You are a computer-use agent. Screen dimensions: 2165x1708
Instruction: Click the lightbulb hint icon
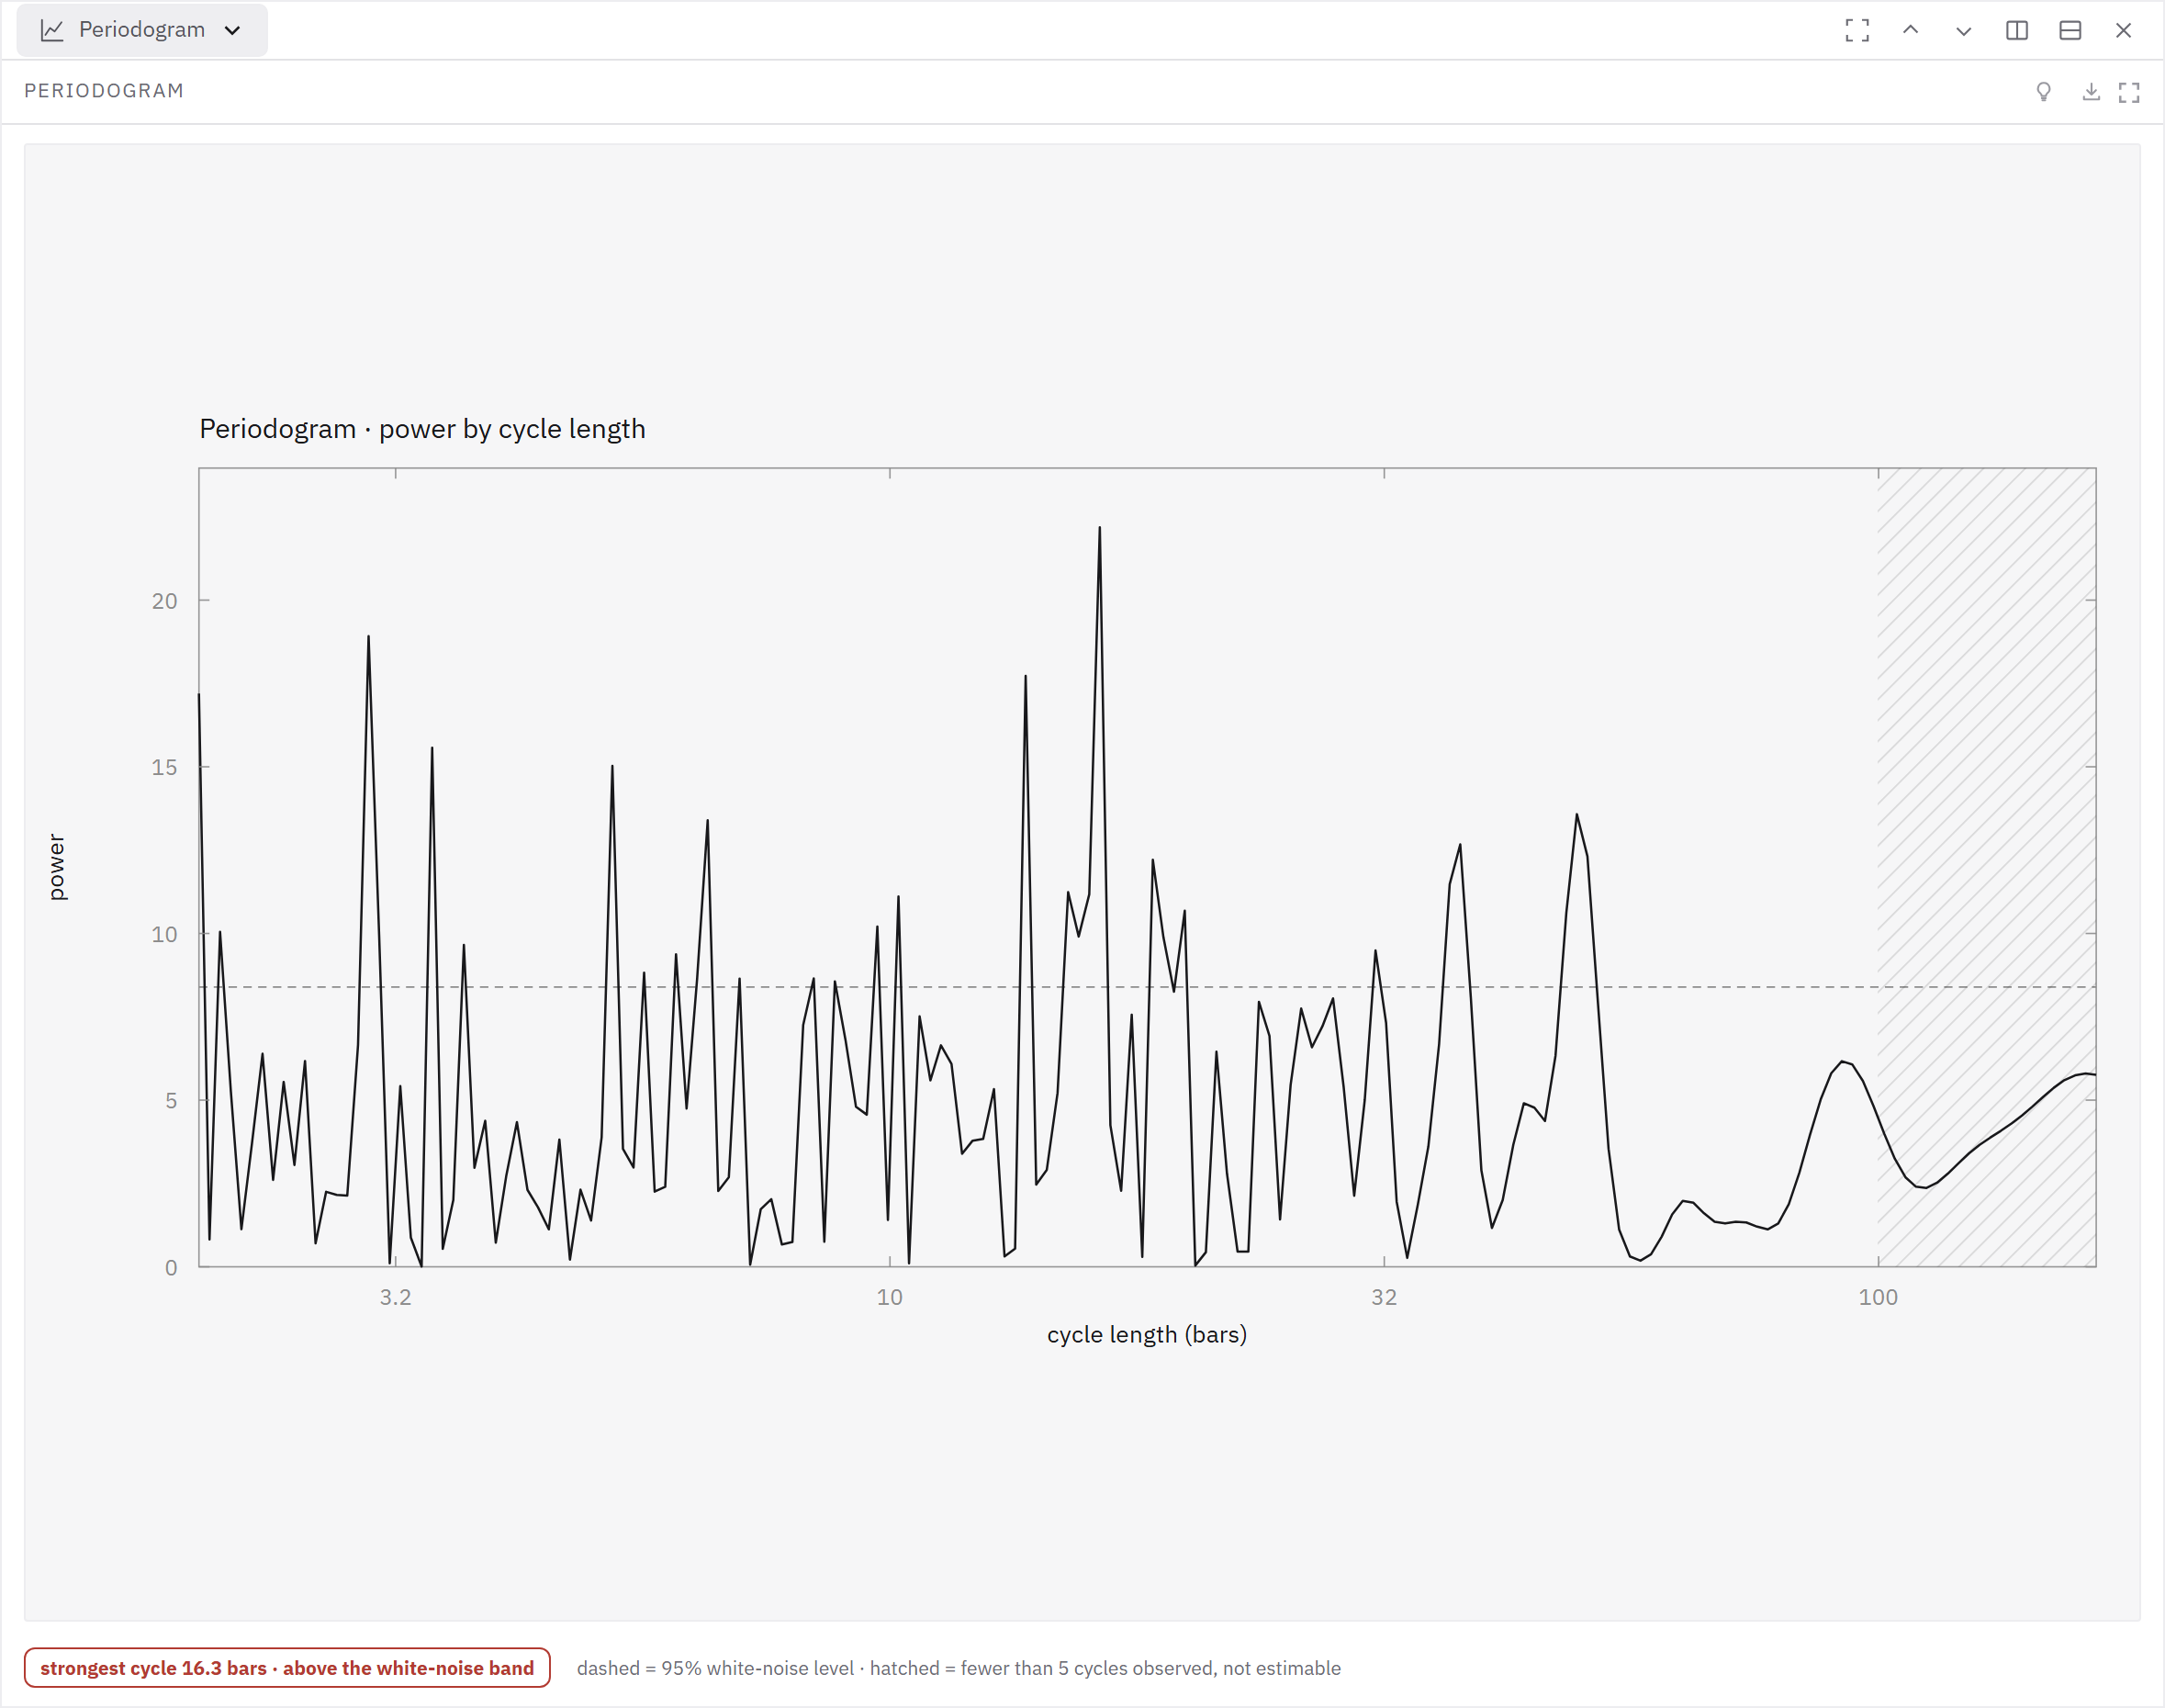2044,92
